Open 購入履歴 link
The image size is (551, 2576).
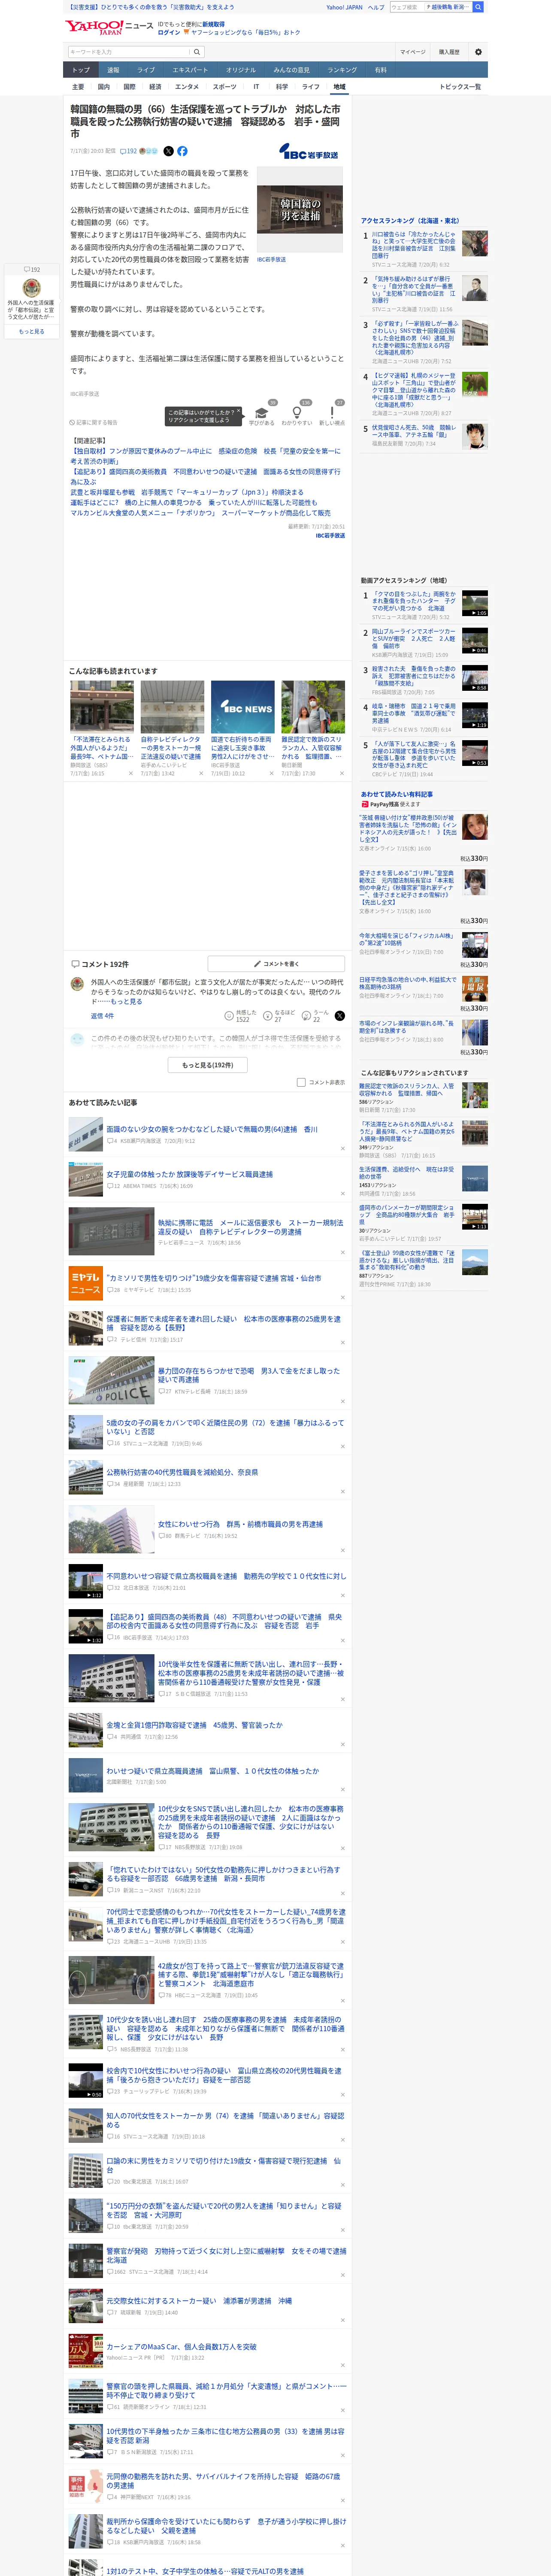point(449,52)
